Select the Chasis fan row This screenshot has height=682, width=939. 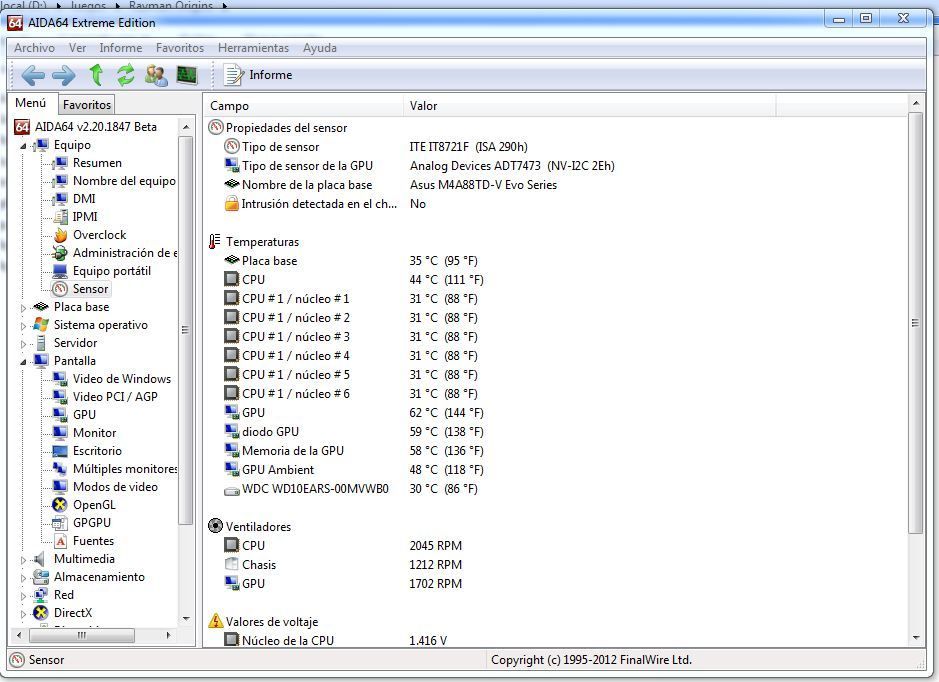[x=343, y=565]
